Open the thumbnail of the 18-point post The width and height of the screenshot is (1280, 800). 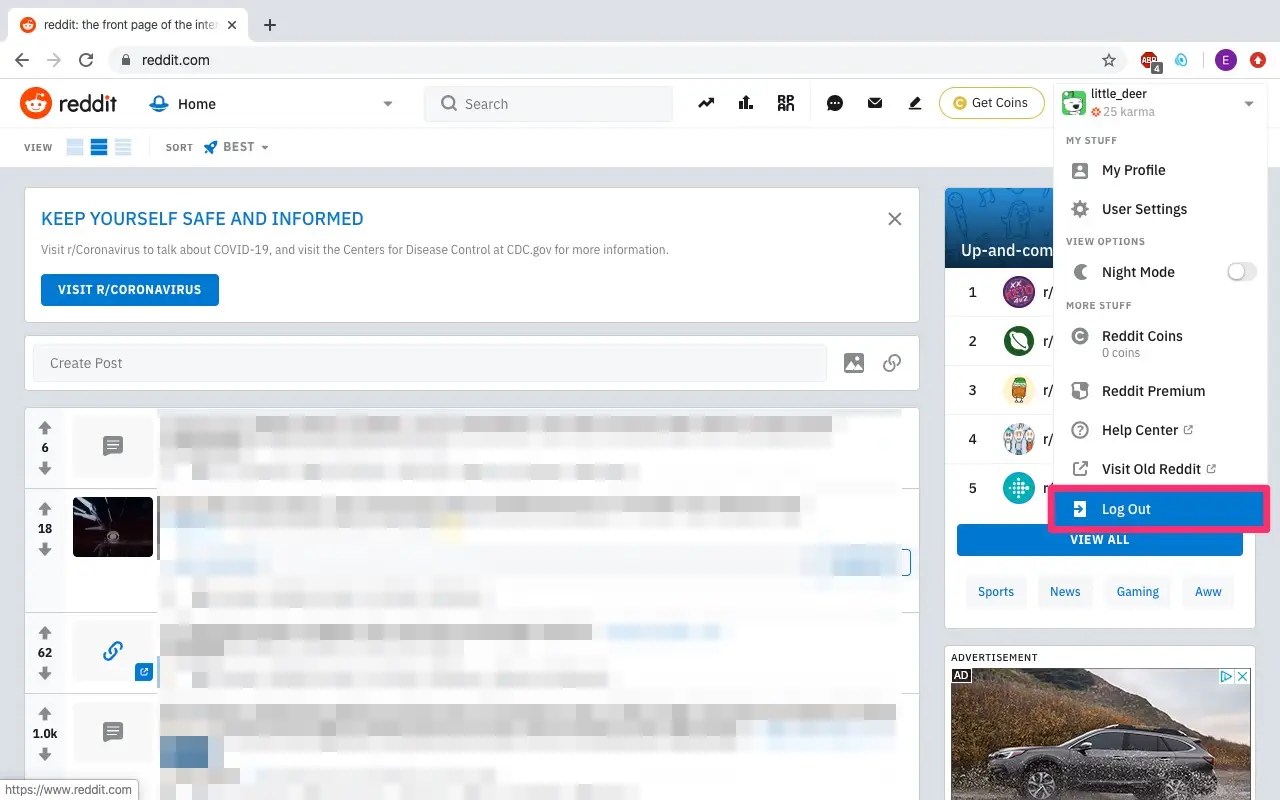[x=113, y=527]
